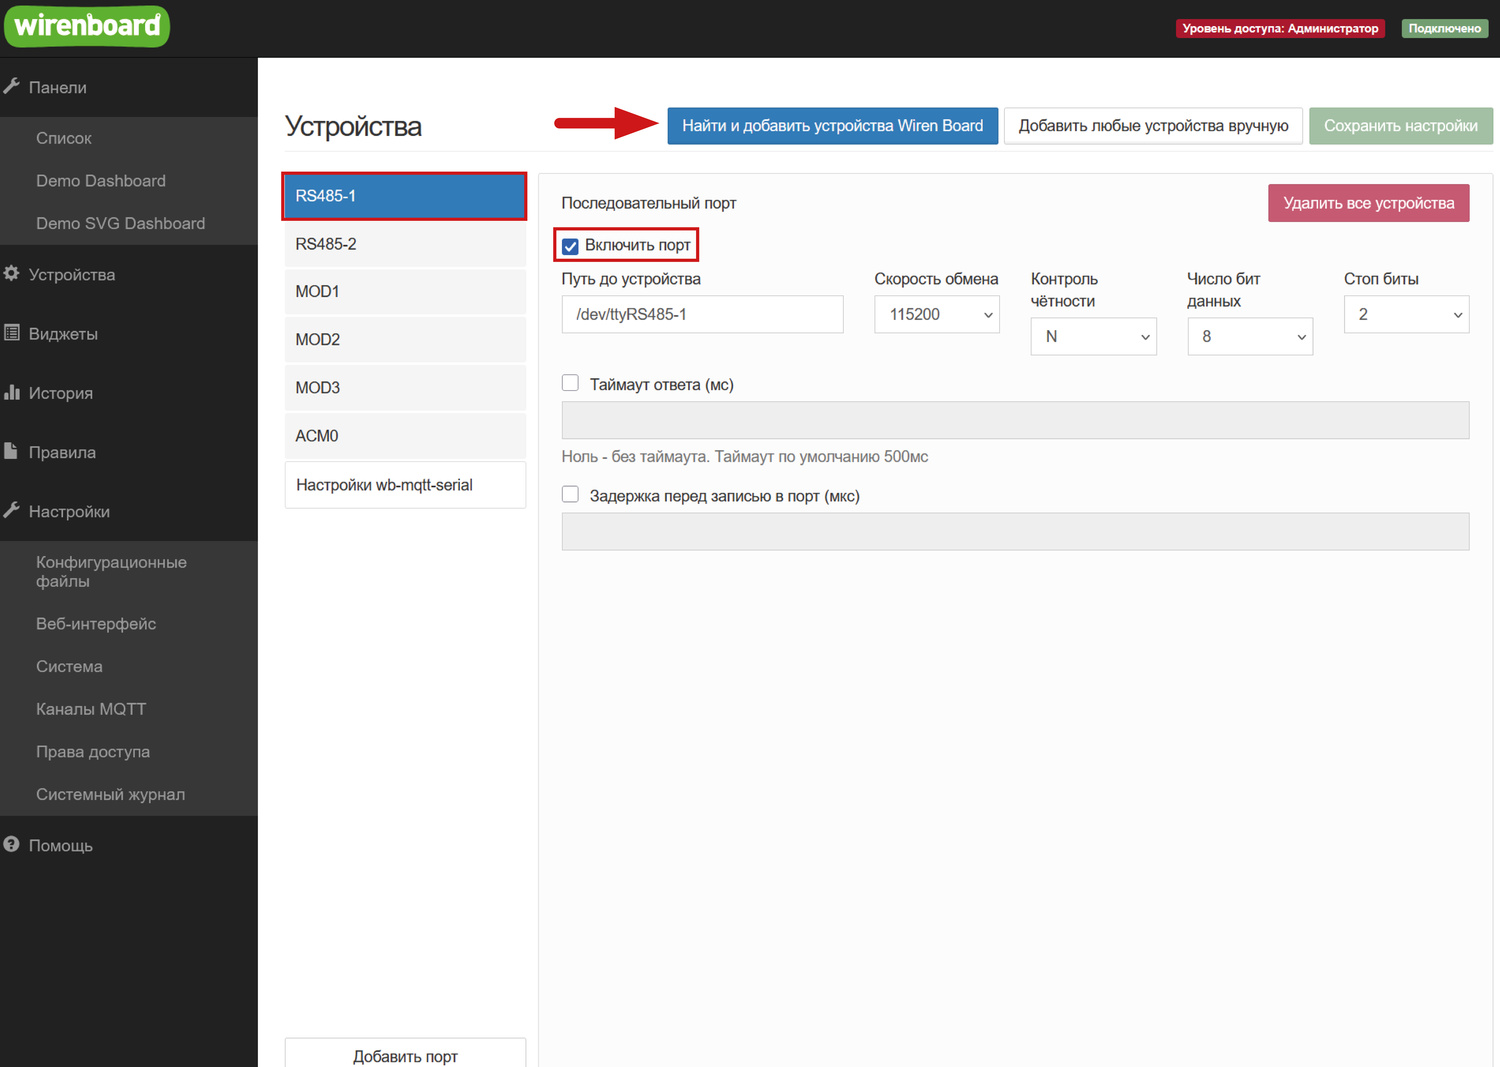
Task: Click the list icon beside Виджеты
Action: pos(12,333)
